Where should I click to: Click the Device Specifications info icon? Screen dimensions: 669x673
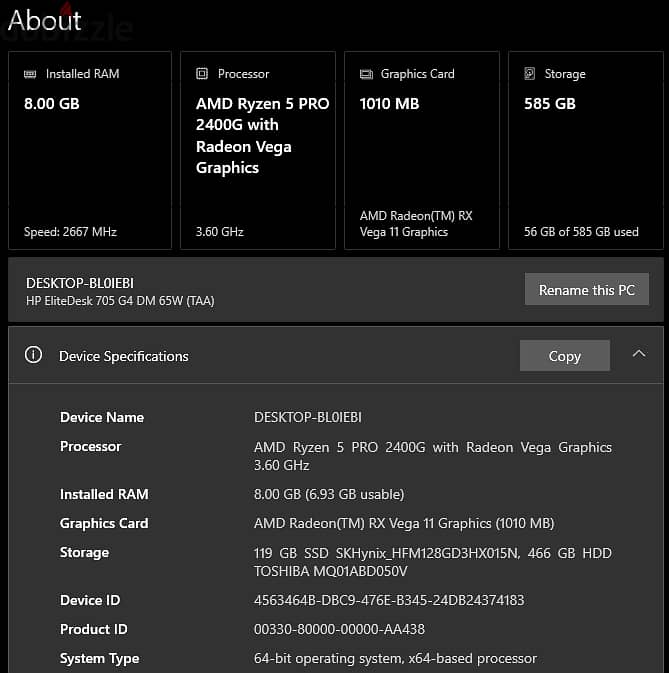click(x=33, y=355)
